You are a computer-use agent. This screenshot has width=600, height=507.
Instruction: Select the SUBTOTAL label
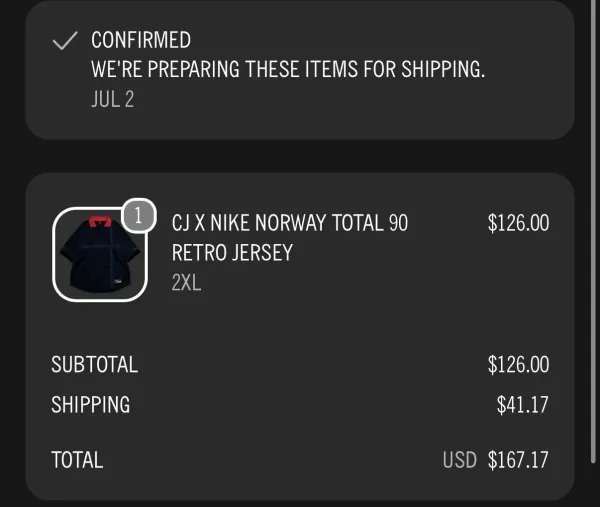[95, 364]
